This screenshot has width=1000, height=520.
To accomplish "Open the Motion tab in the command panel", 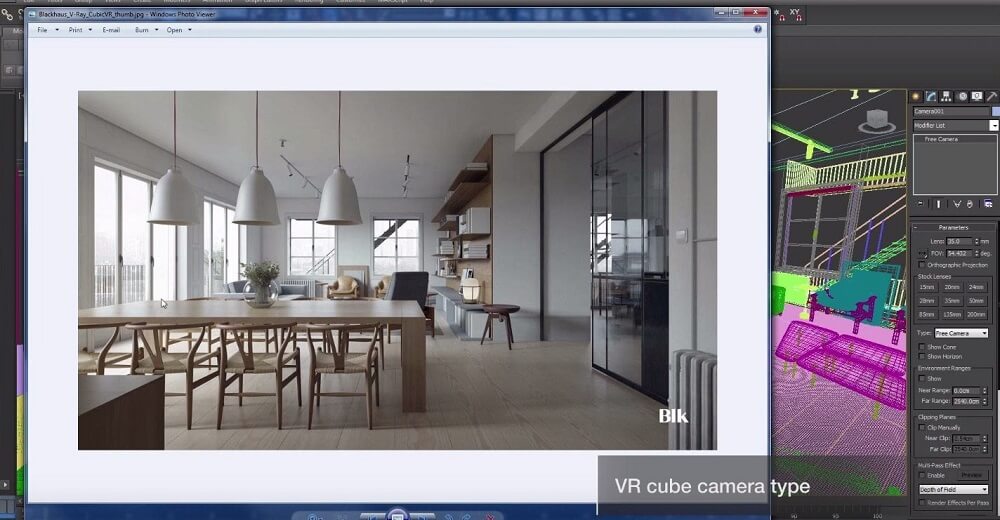I will (x=962, y=96).
